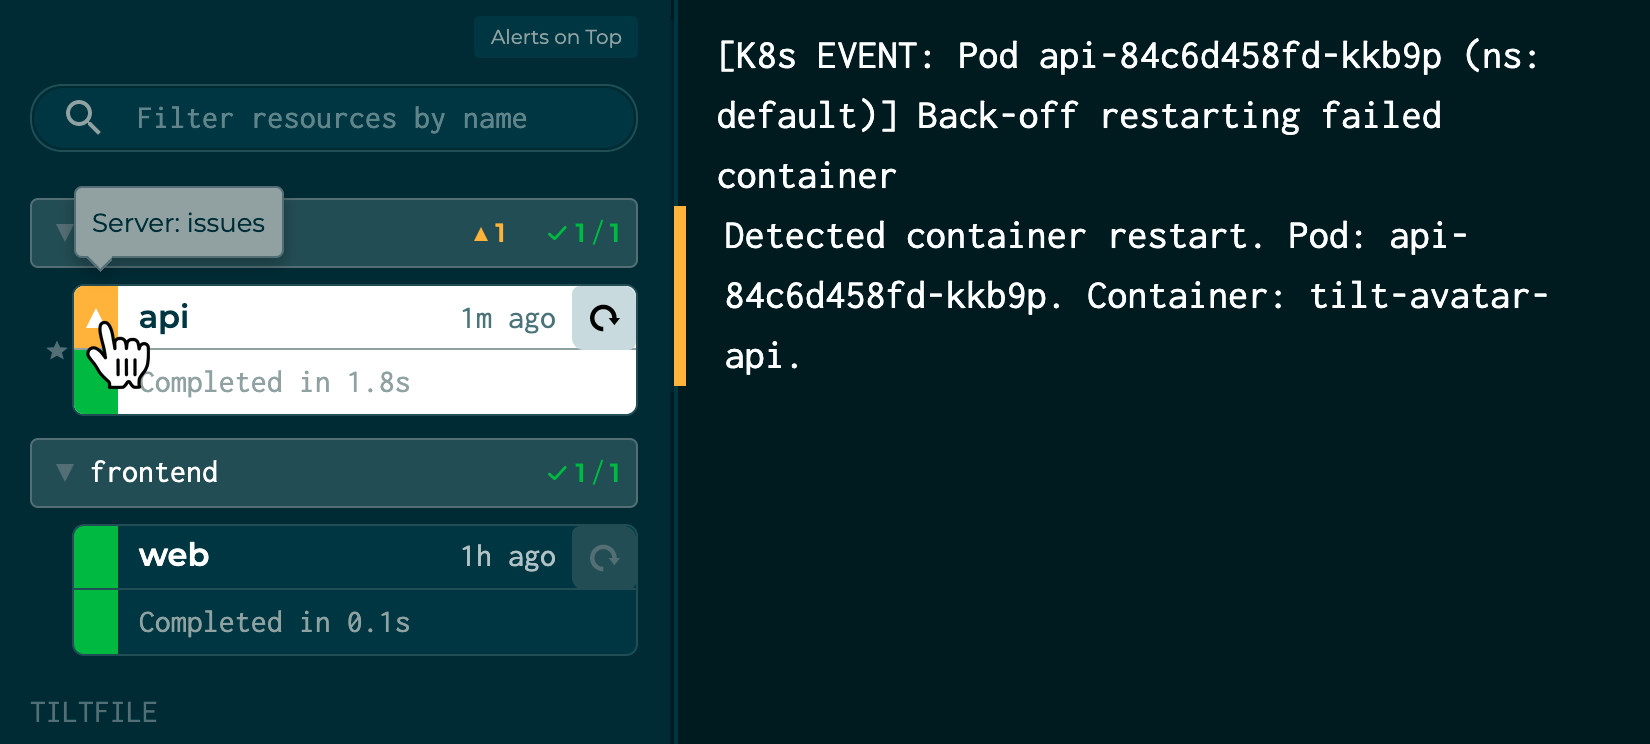Click the search magnifier icon

pyautogui.click(x=83, y=118)
